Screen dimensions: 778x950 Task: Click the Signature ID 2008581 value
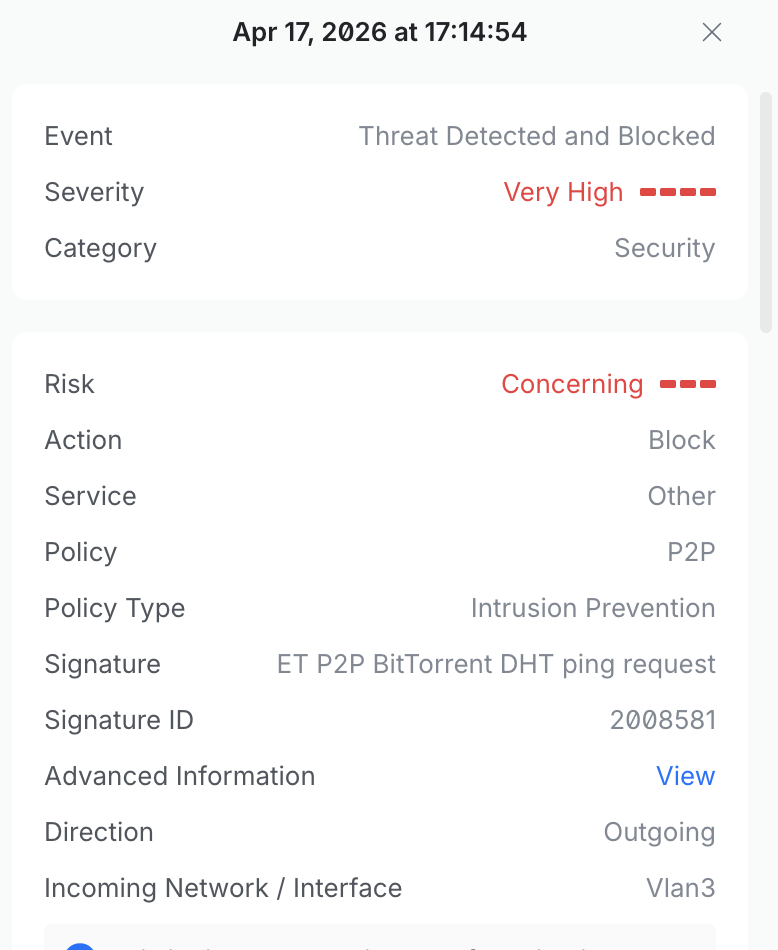click(662, 720)
